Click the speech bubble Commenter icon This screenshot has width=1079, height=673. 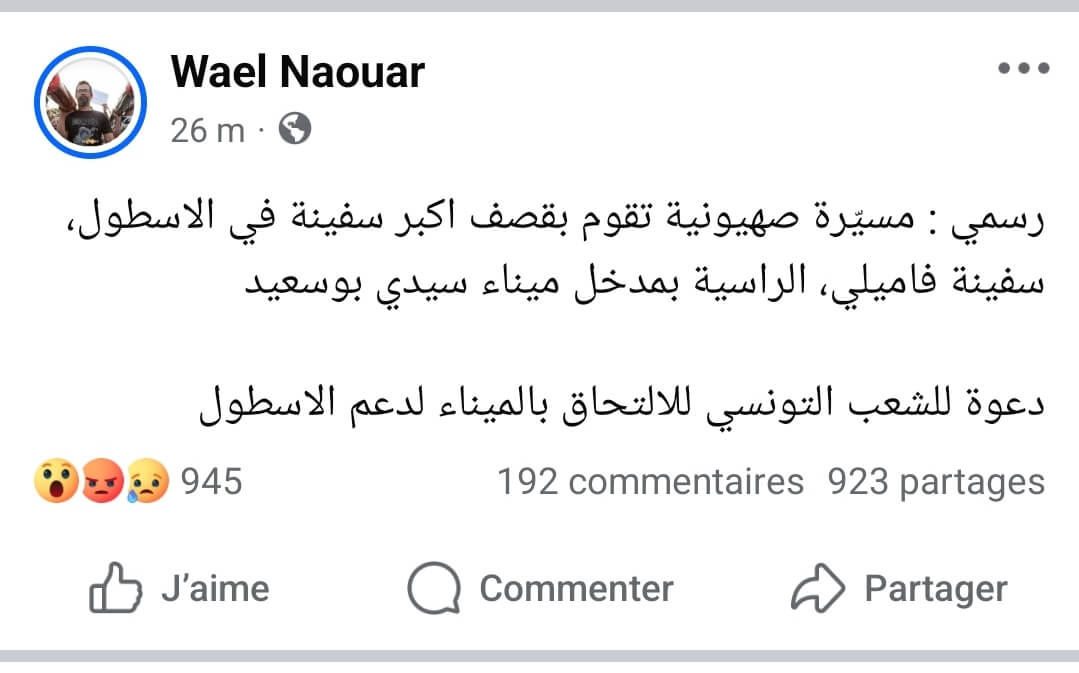pos(434,589)
